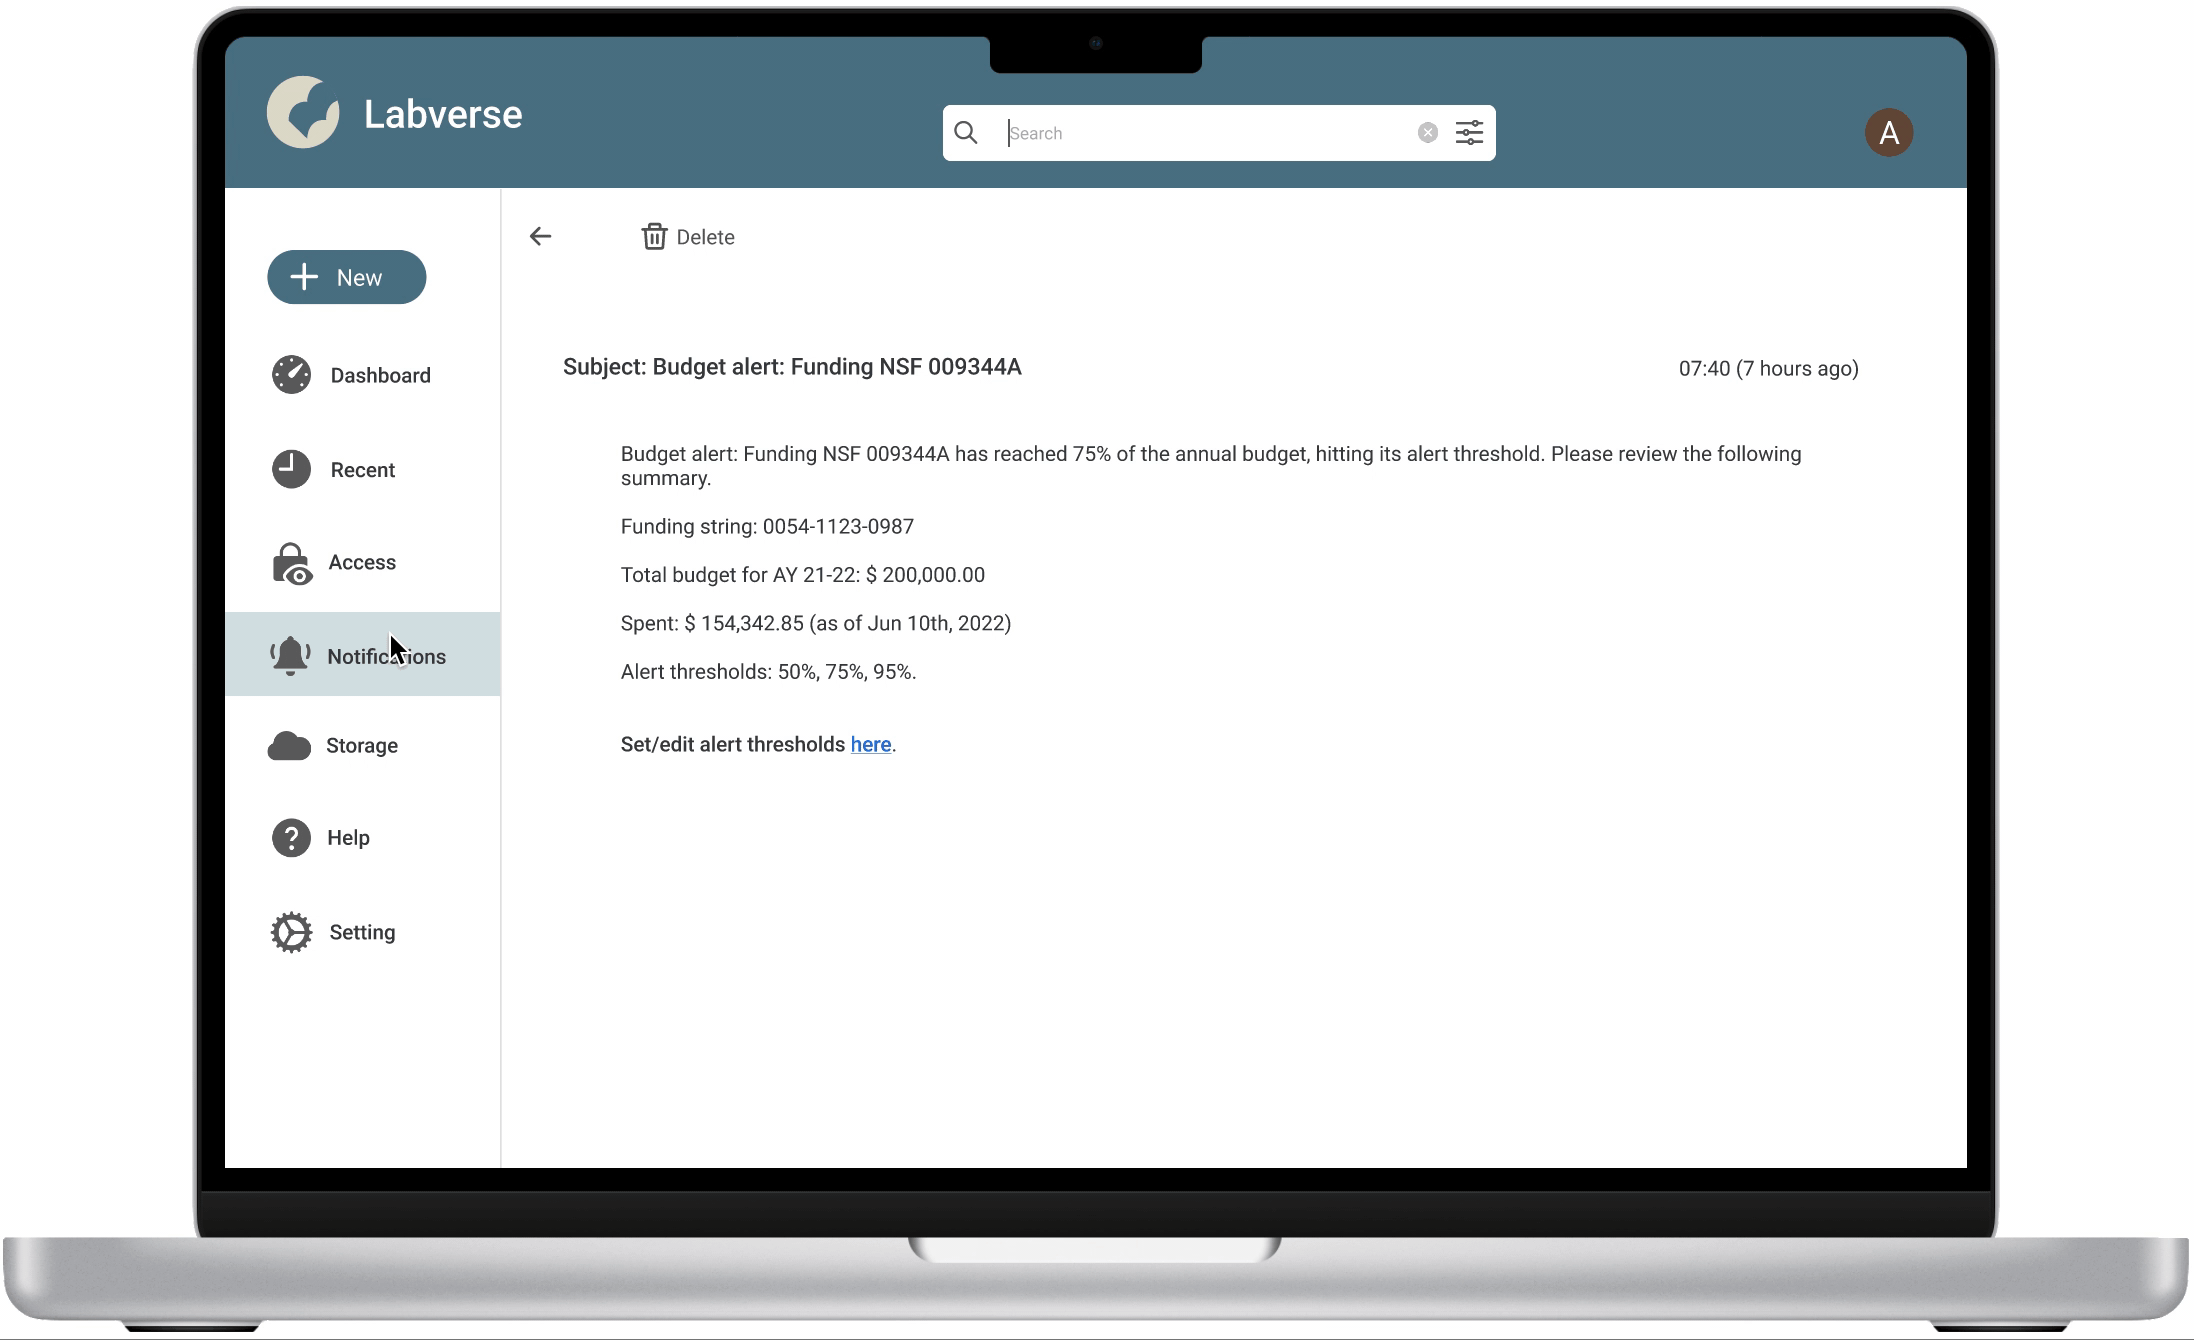Delete this budget alert notification
2194x1340 pixels.
click(x=688, y=237)
